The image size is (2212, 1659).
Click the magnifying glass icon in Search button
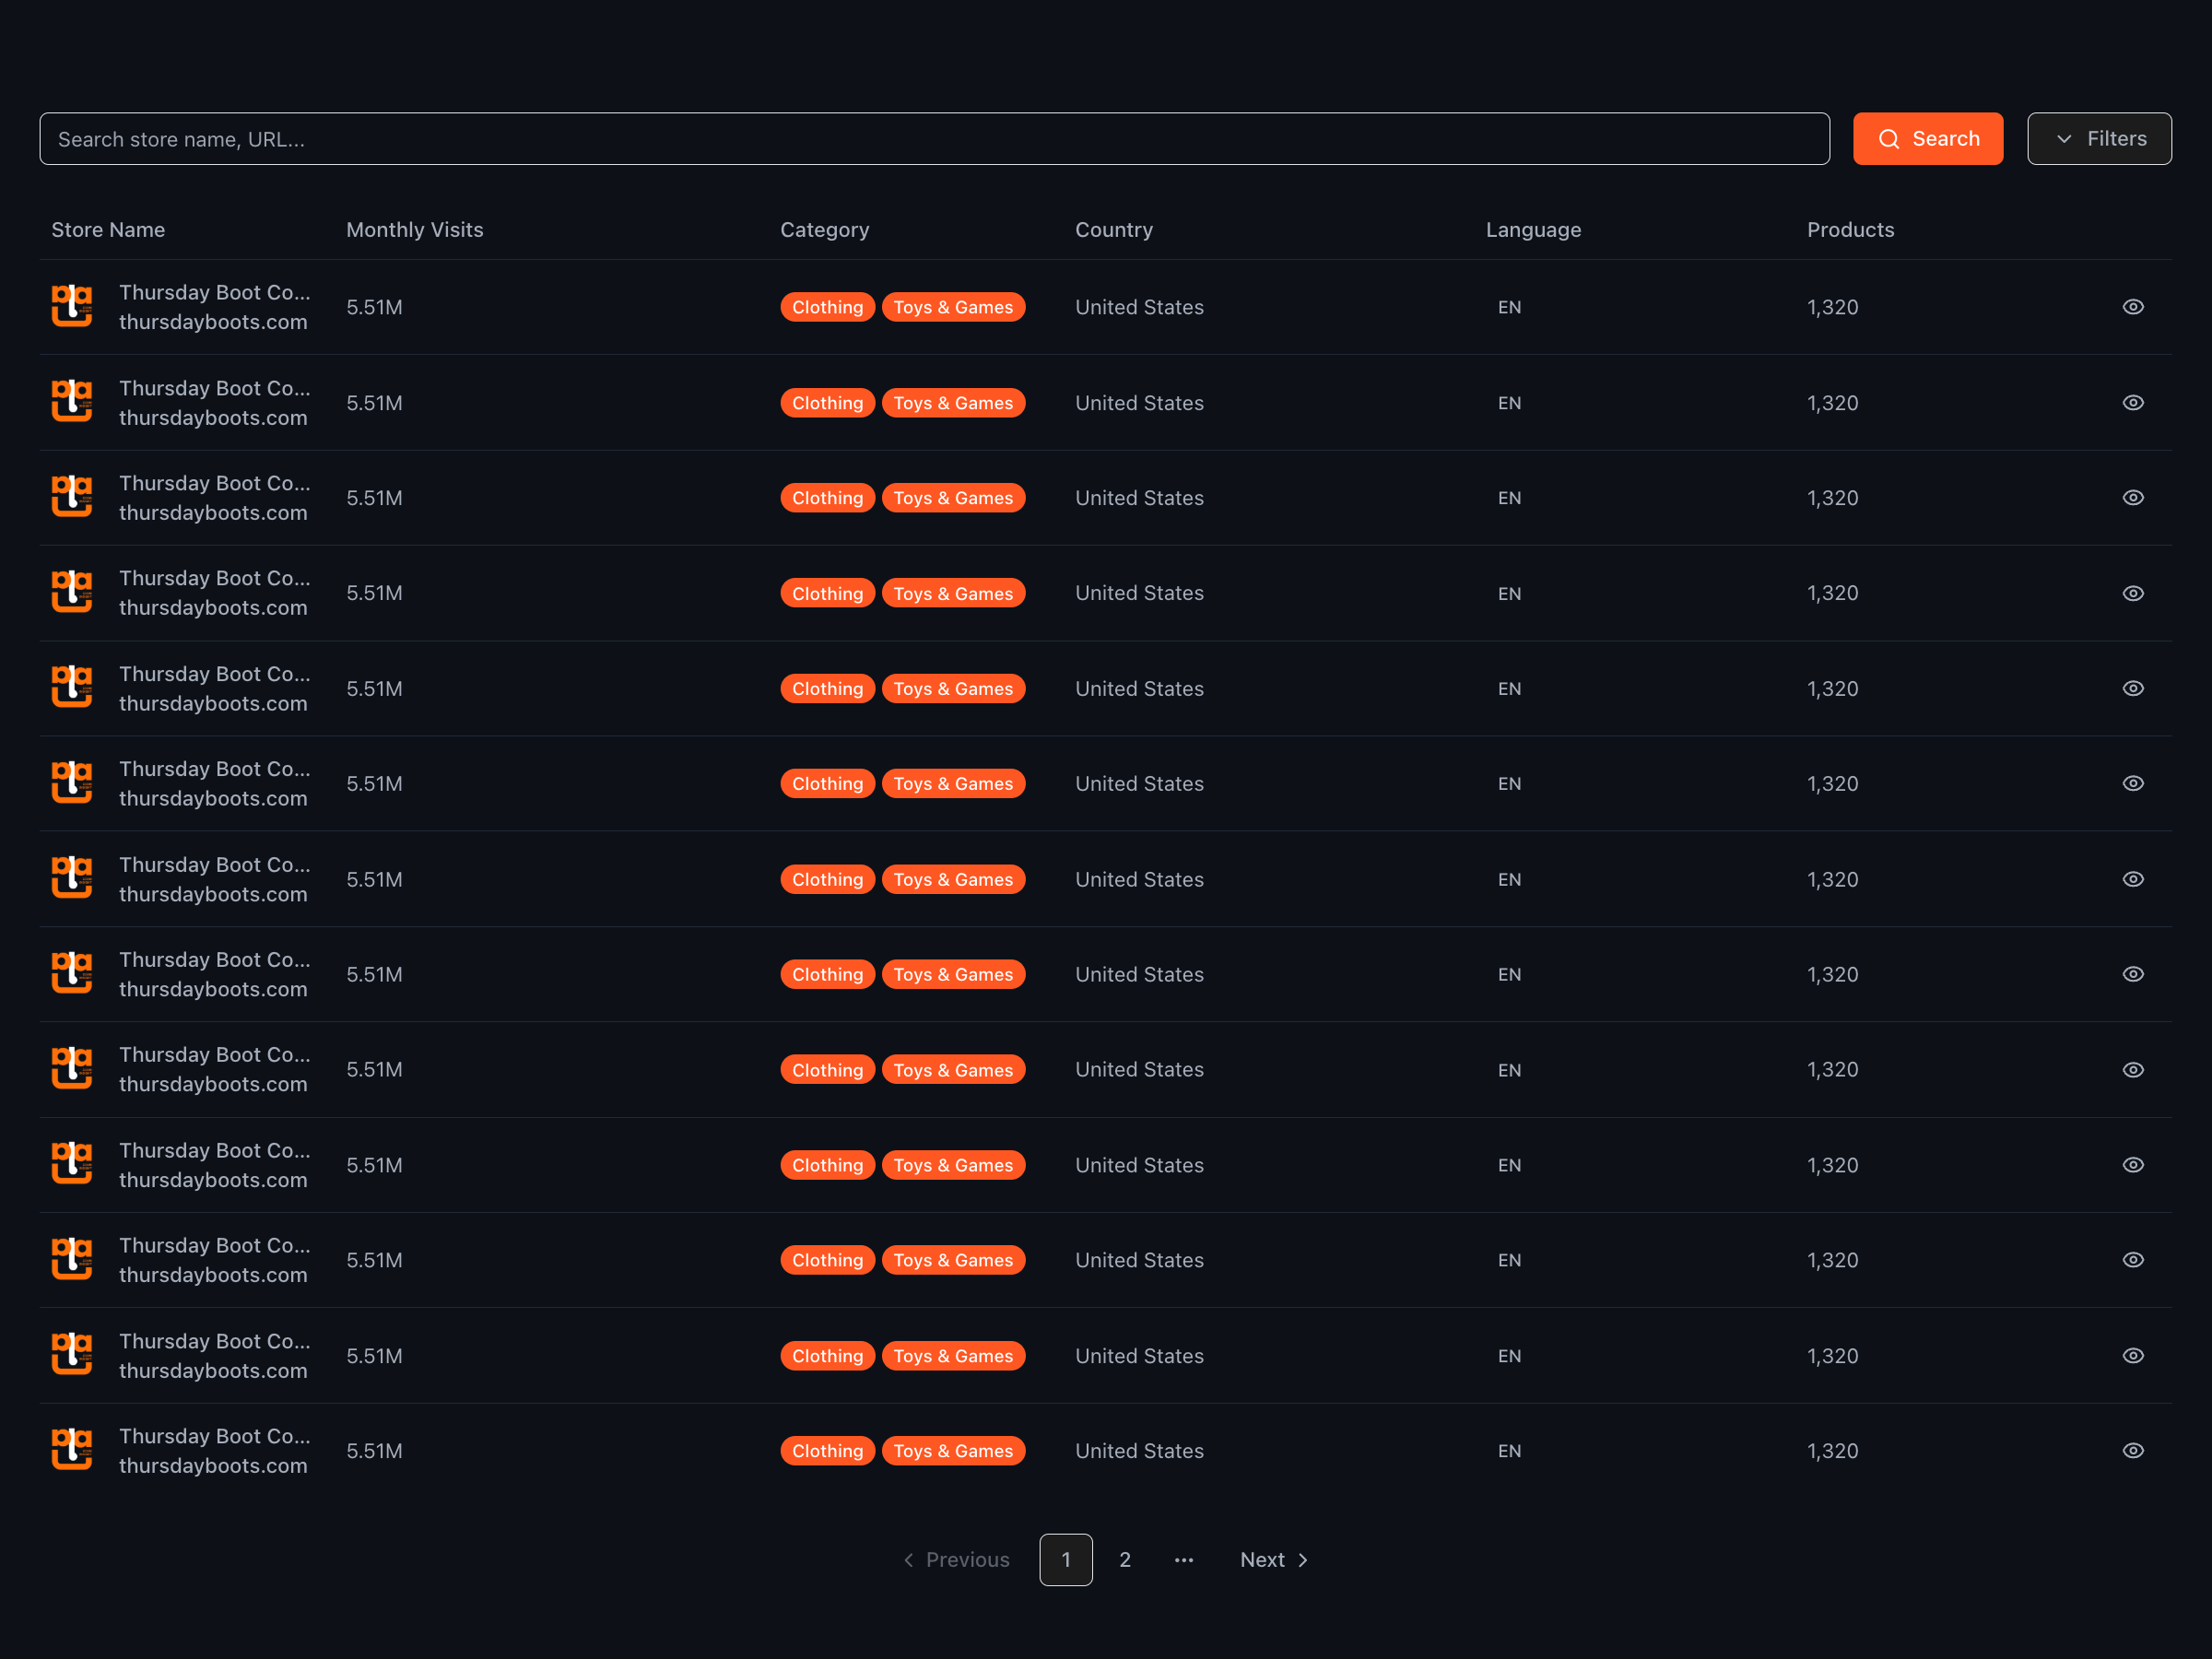[x=1891, y=139]
